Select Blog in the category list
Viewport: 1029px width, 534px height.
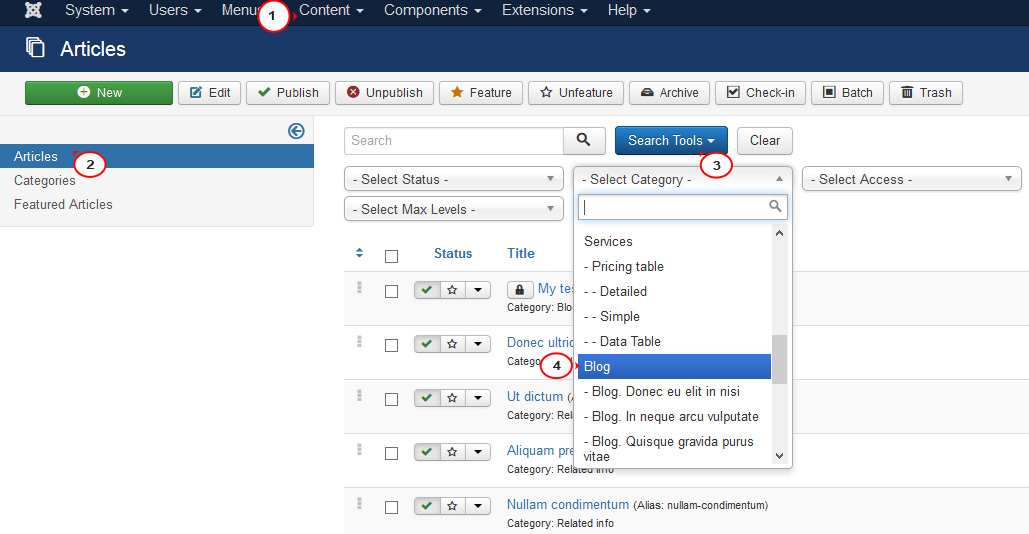[674, 367]
